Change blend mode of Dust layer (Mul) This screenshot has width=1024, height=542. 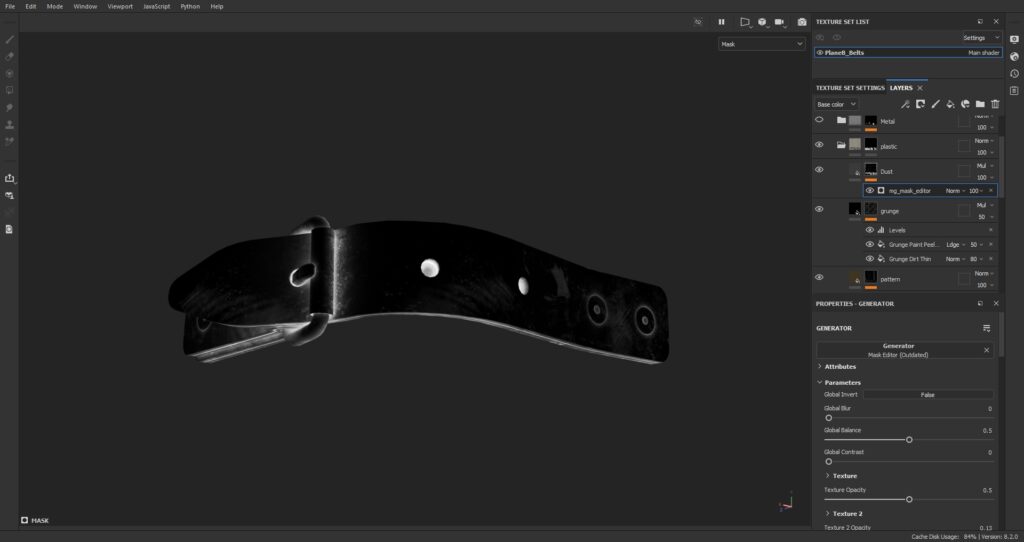(985, 166)
